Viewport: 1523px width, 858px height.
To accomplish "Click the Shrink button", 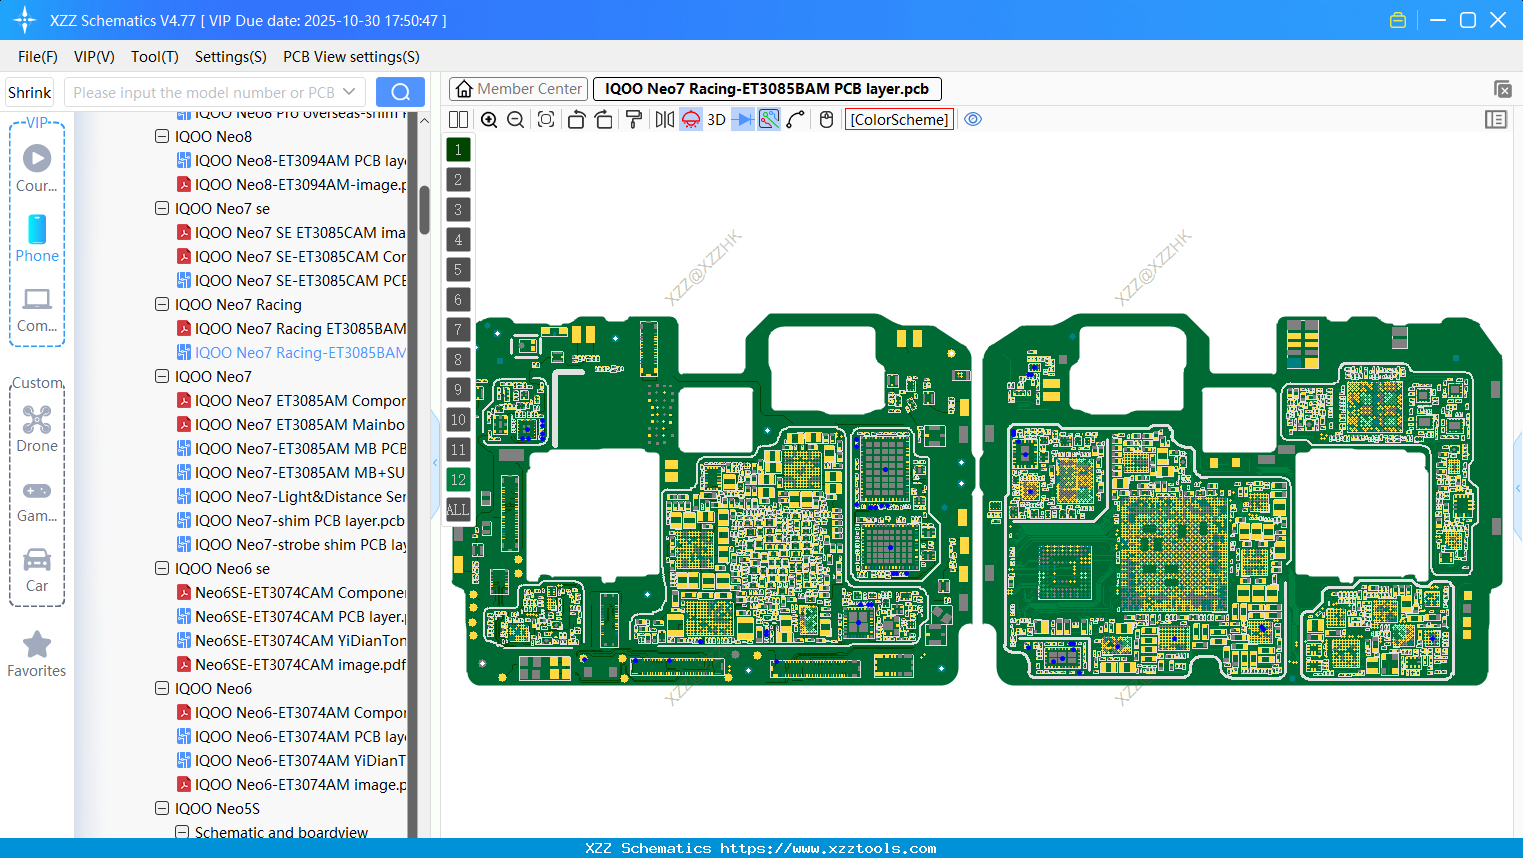I will coord(28,91).
